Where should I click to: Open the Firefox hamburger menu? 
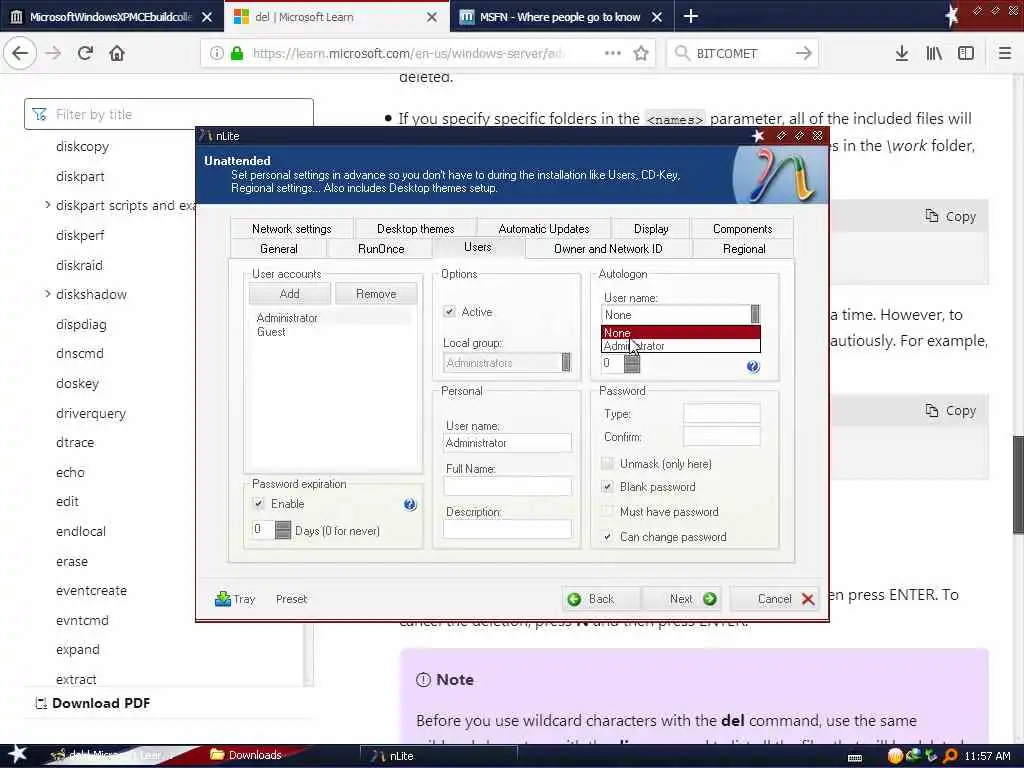[1005, 53]
